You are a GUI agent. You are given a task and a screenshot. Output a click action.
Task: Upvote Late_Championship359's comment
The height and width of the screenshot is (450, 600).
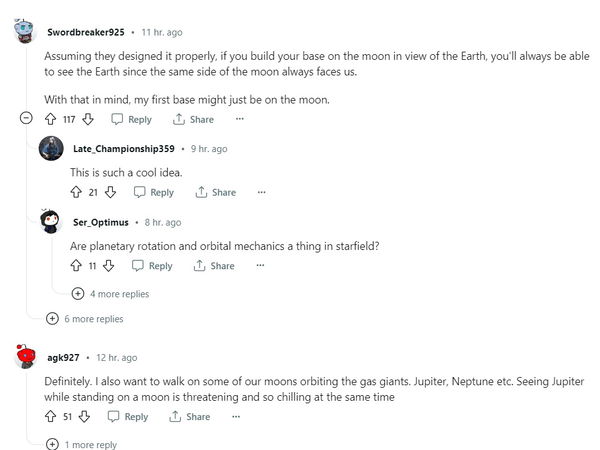click(75, 192)
